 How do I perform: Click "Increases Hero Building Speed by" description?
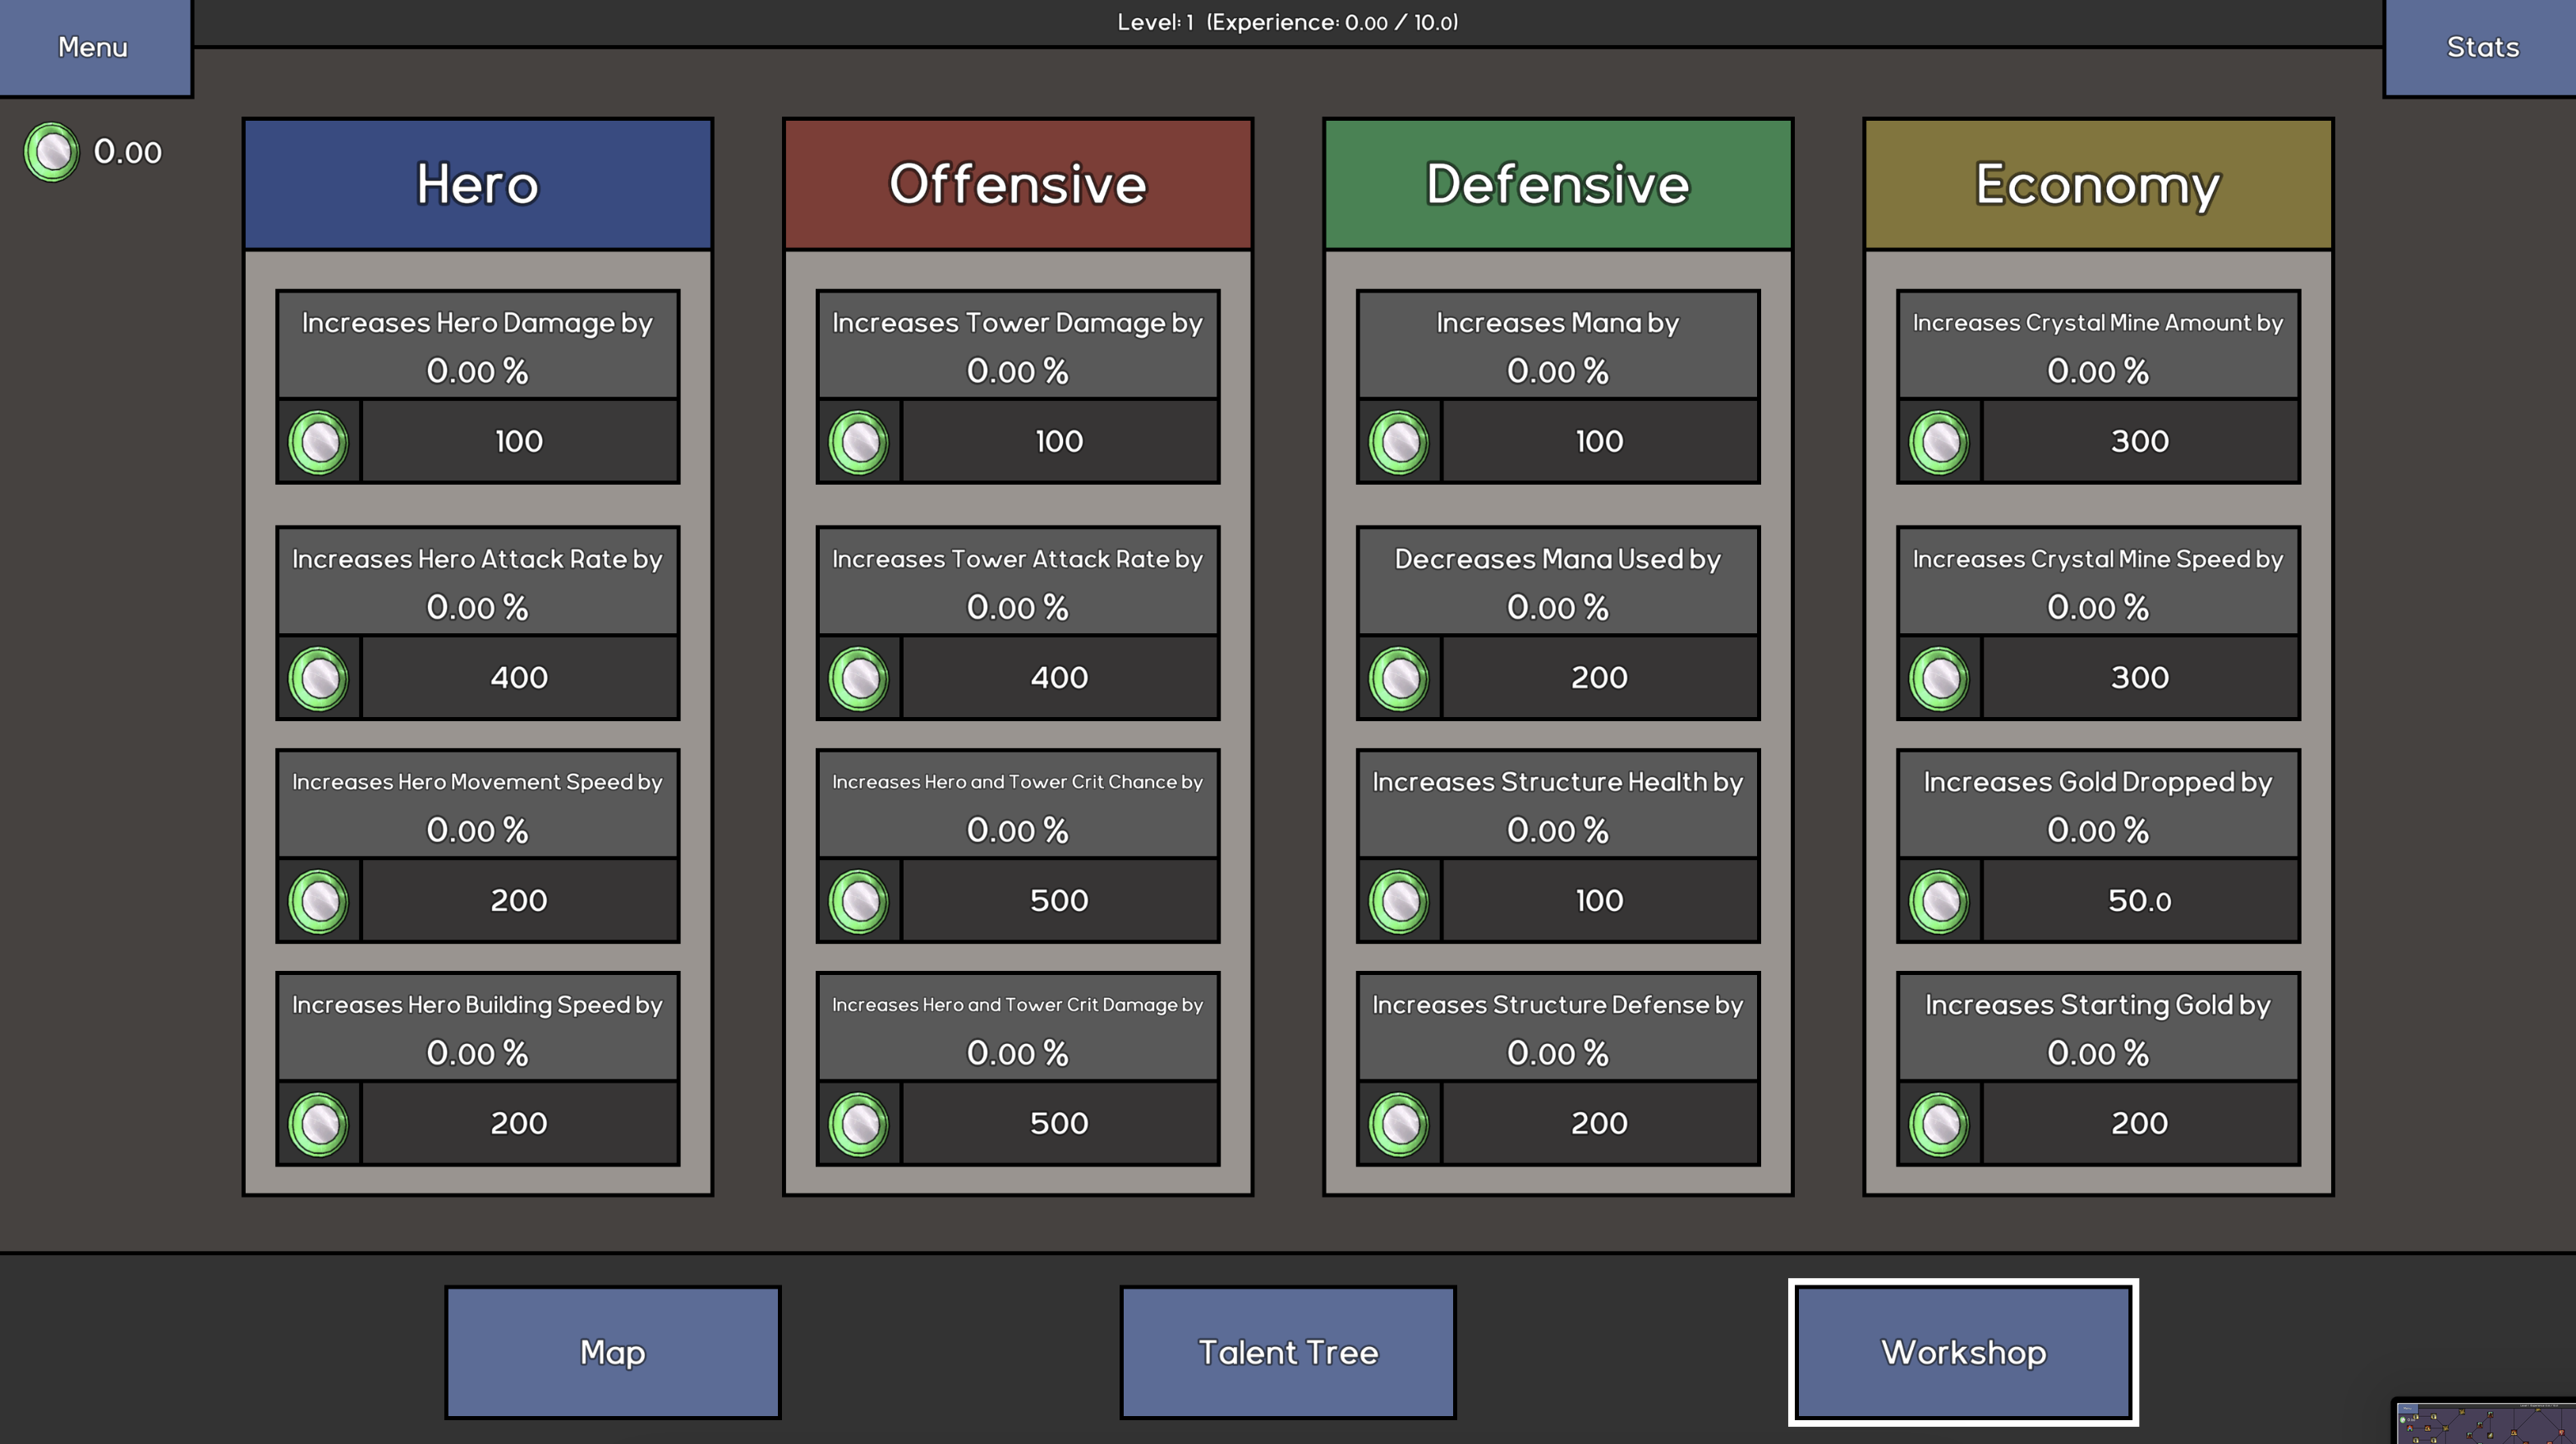(x=478, y=1005)
